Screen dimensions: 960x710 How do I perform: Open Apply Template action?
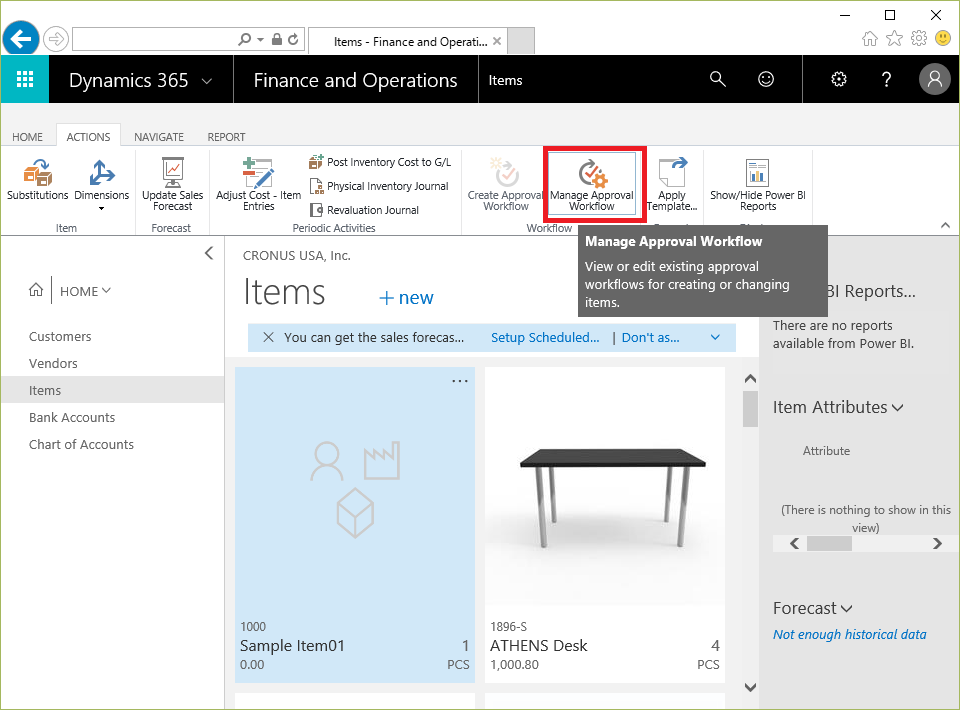672,183
